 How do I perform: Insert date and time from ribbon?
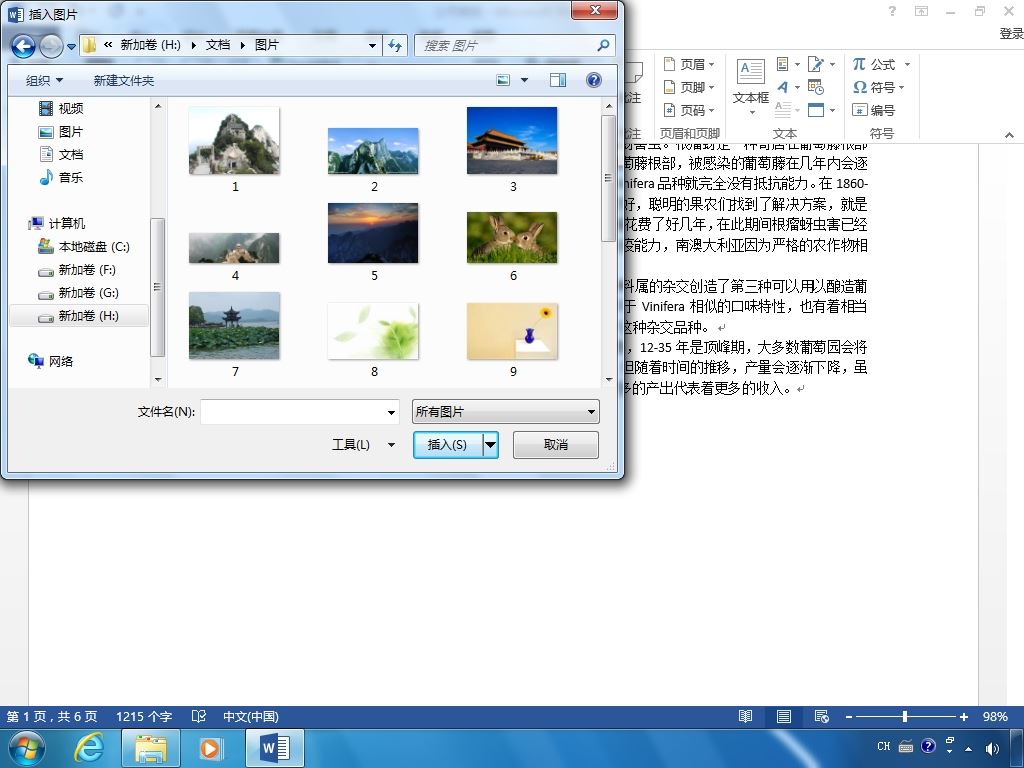coord(816,87)
